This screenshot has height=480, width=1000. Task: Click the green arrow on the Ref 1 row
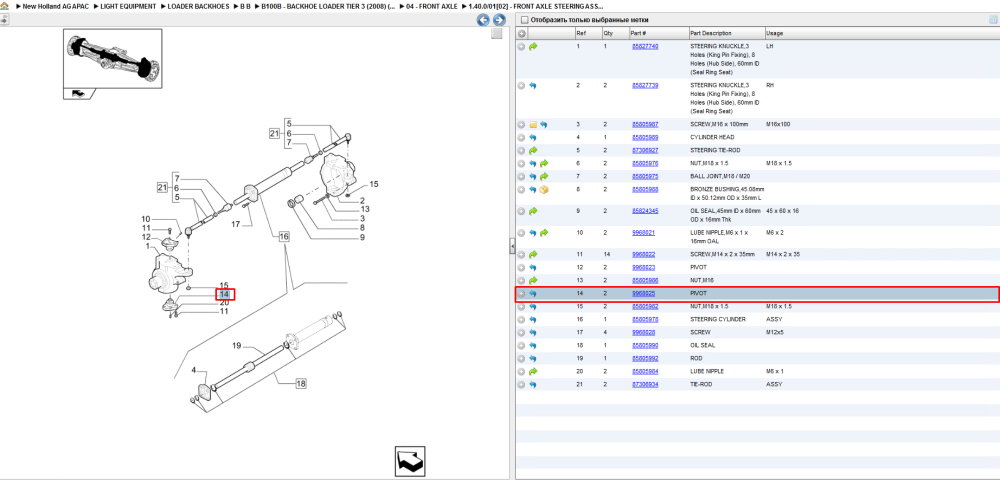pyautogui.click(x=533, y=47)
